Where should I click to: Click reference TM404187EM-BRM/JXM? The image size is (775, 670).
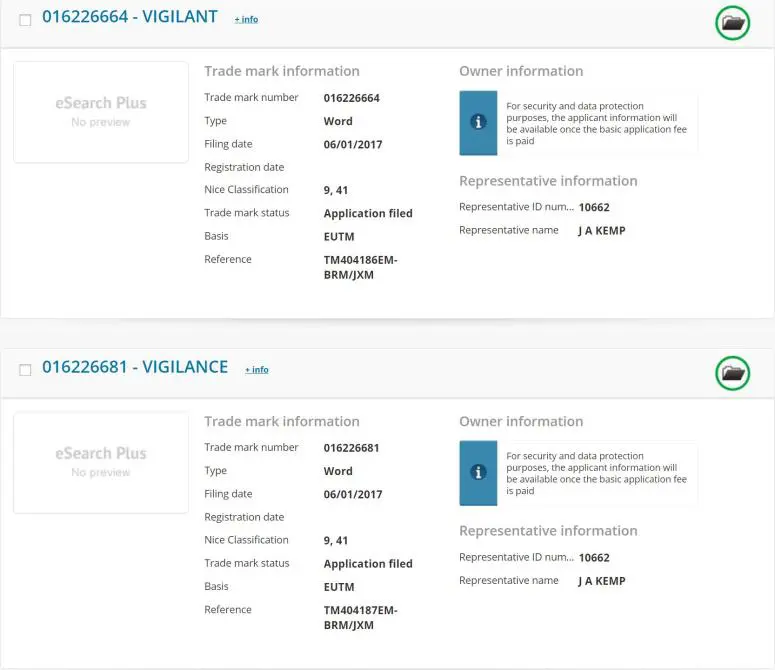pyautogui.click(x=360, y=617)
